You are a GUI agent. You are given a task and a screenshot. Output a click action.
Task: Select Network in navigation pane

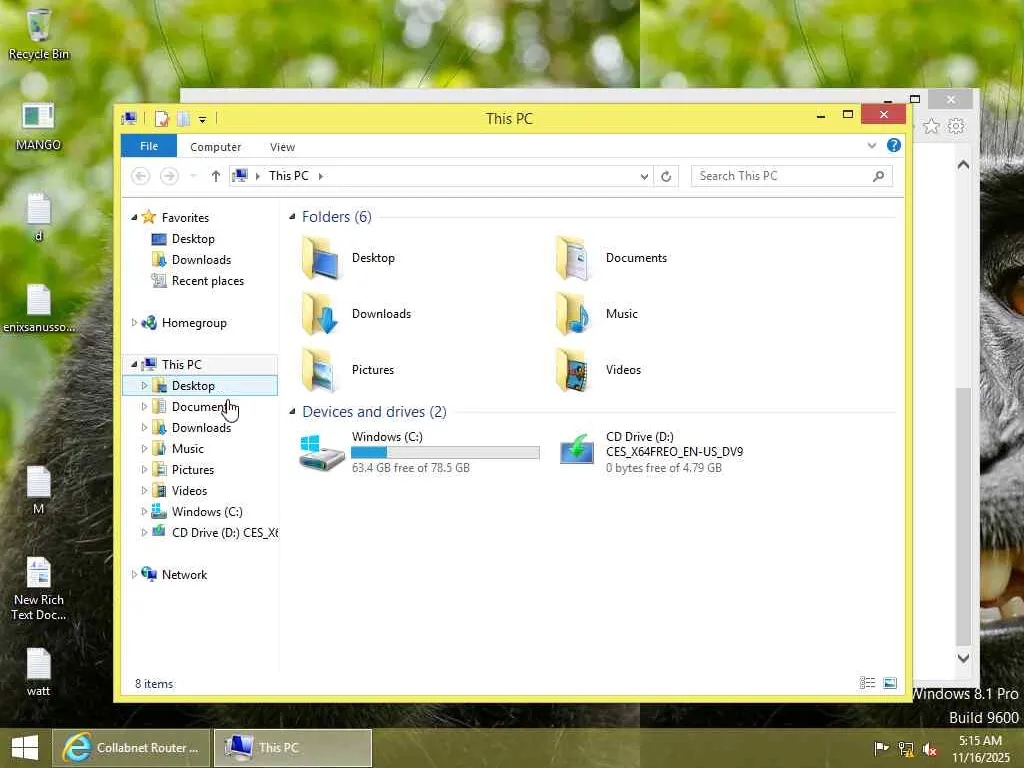(184, 575)
